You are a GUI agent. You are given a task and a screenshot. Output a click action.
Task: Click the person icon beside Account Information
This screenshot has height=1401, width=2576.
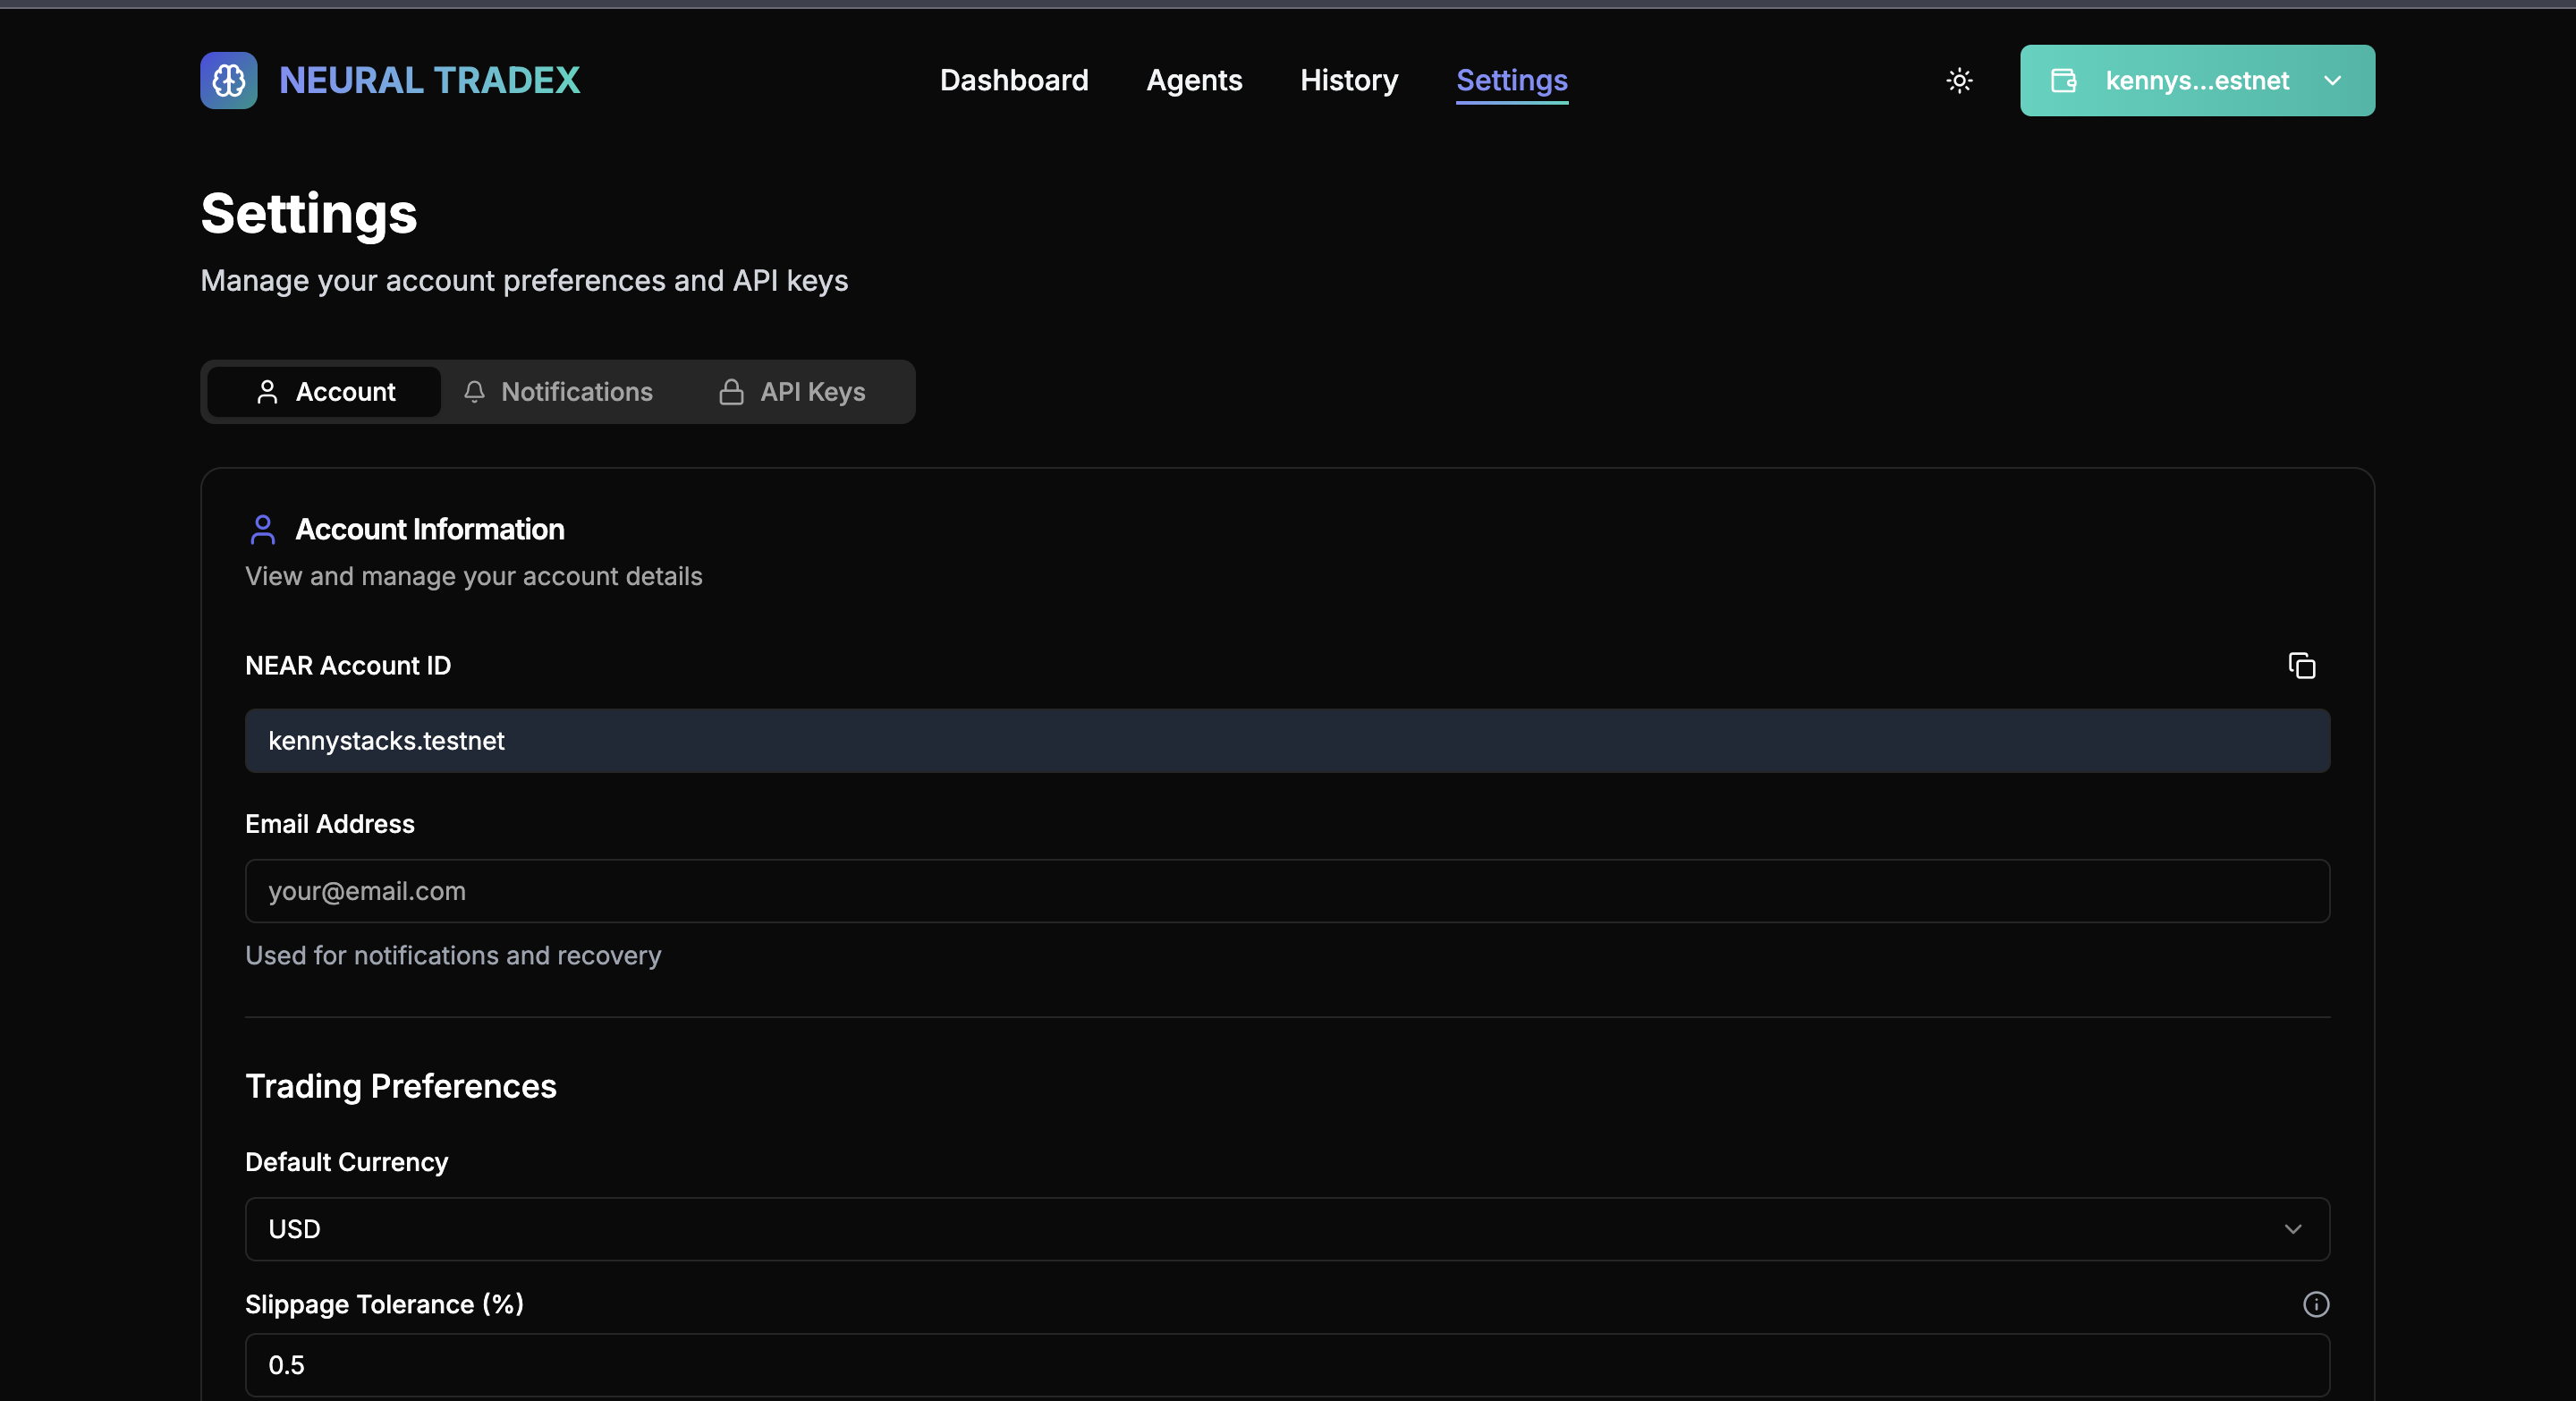(262, 529)
